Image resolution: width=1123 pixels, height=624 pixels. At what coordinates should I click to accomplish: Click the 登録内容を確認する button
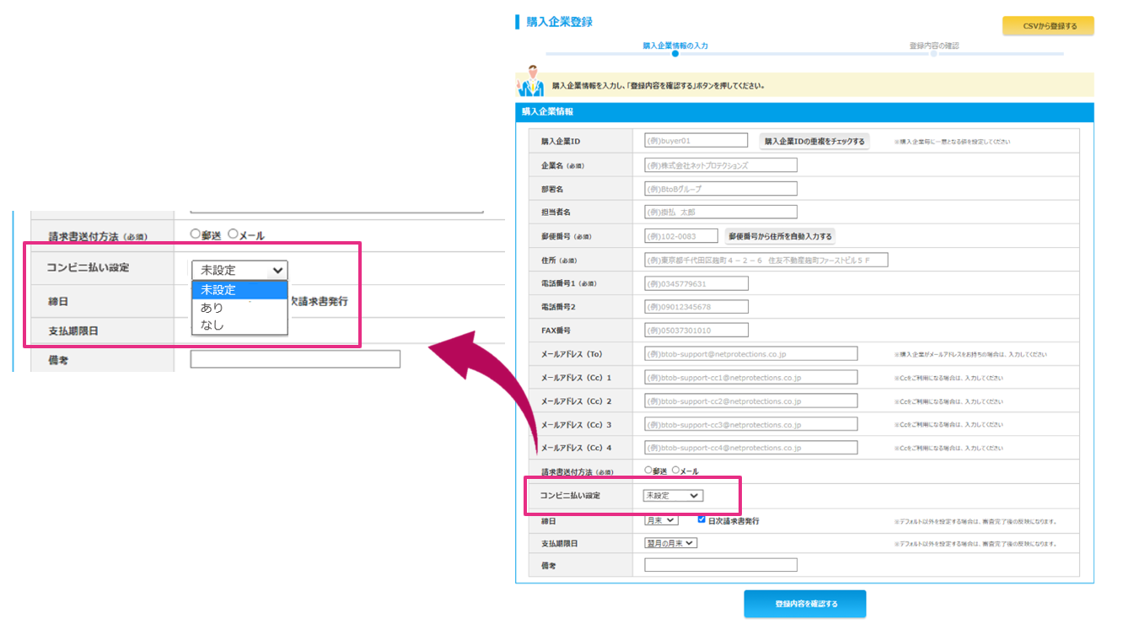[805, 604]
